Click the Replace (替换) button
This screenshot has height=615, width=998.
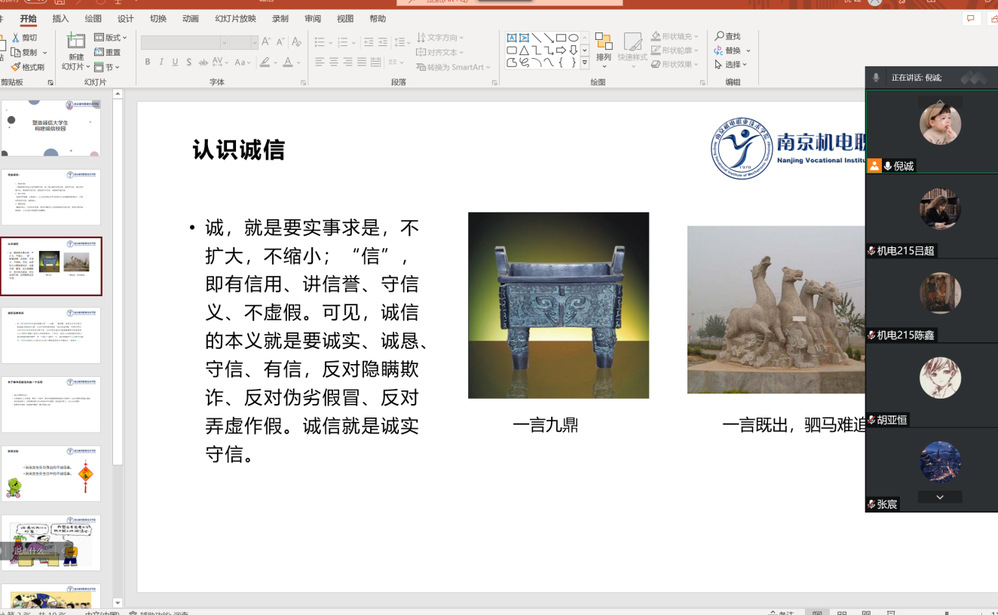tap(733, 51)
